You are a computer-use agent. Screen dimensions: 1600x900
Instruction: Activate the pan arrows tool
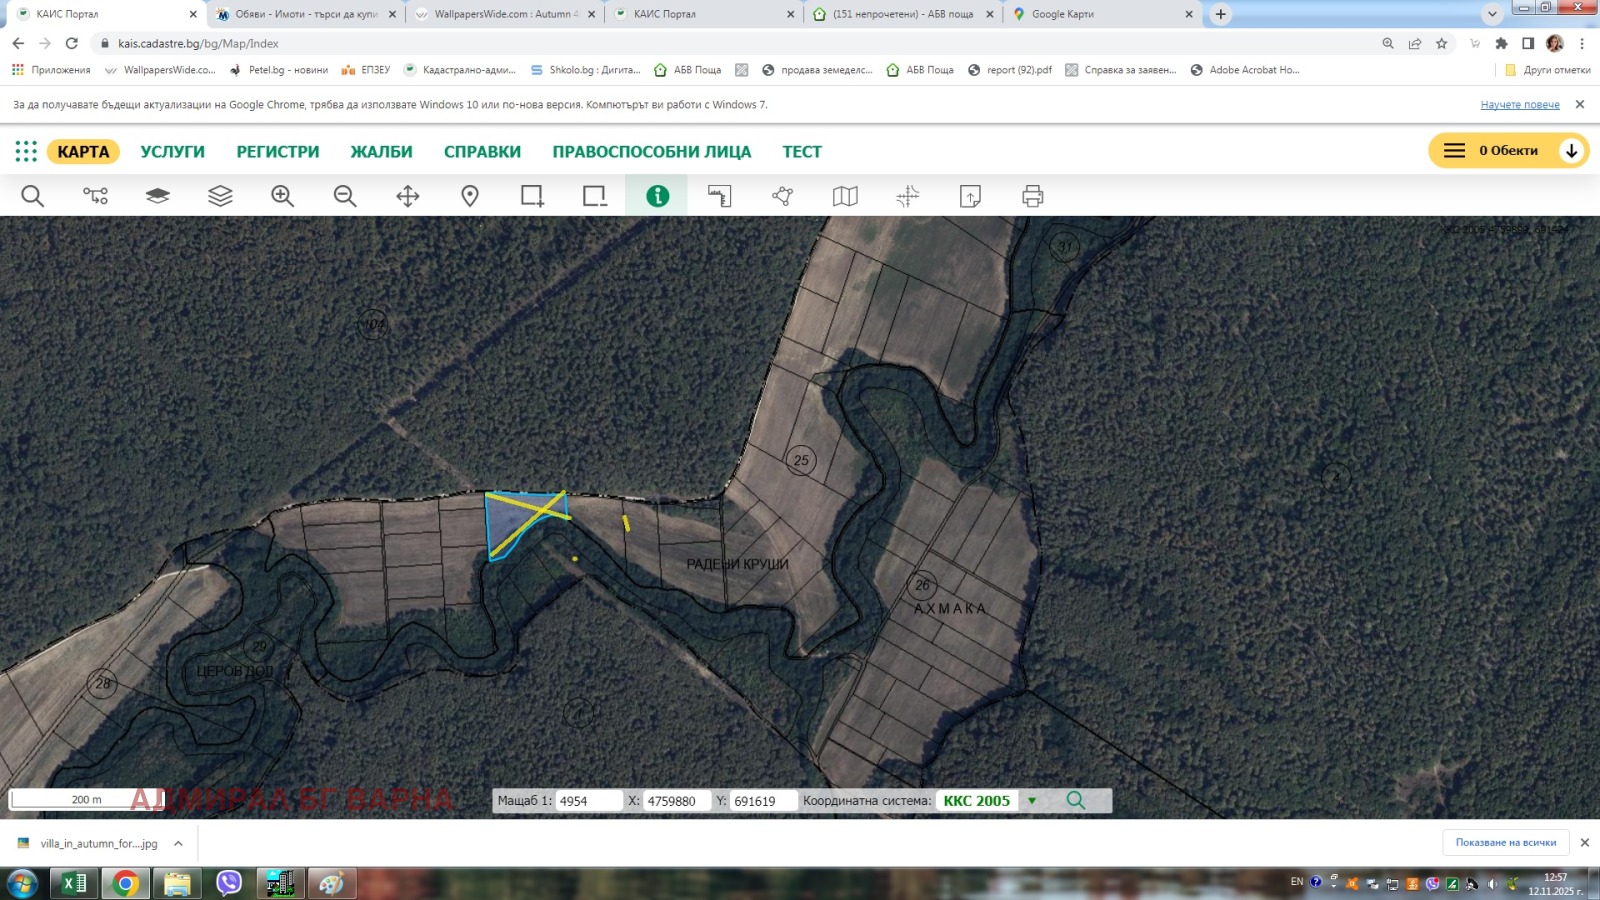[408, 196]
